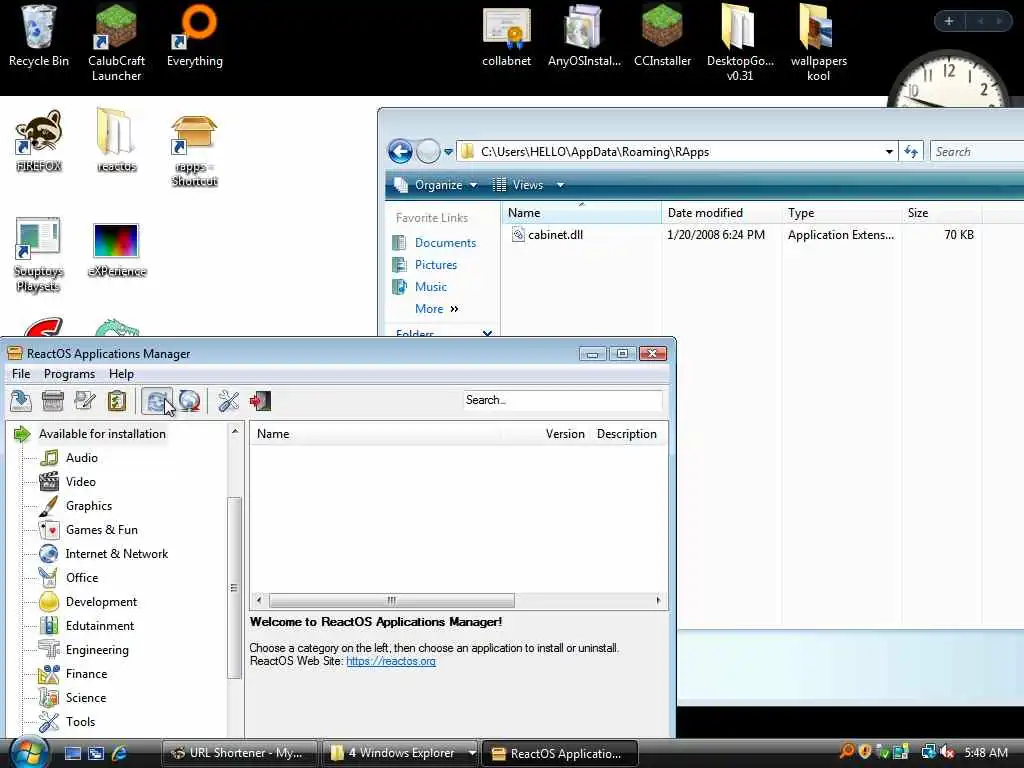Click the Applications Manager Search field

(x=562, y=400)
